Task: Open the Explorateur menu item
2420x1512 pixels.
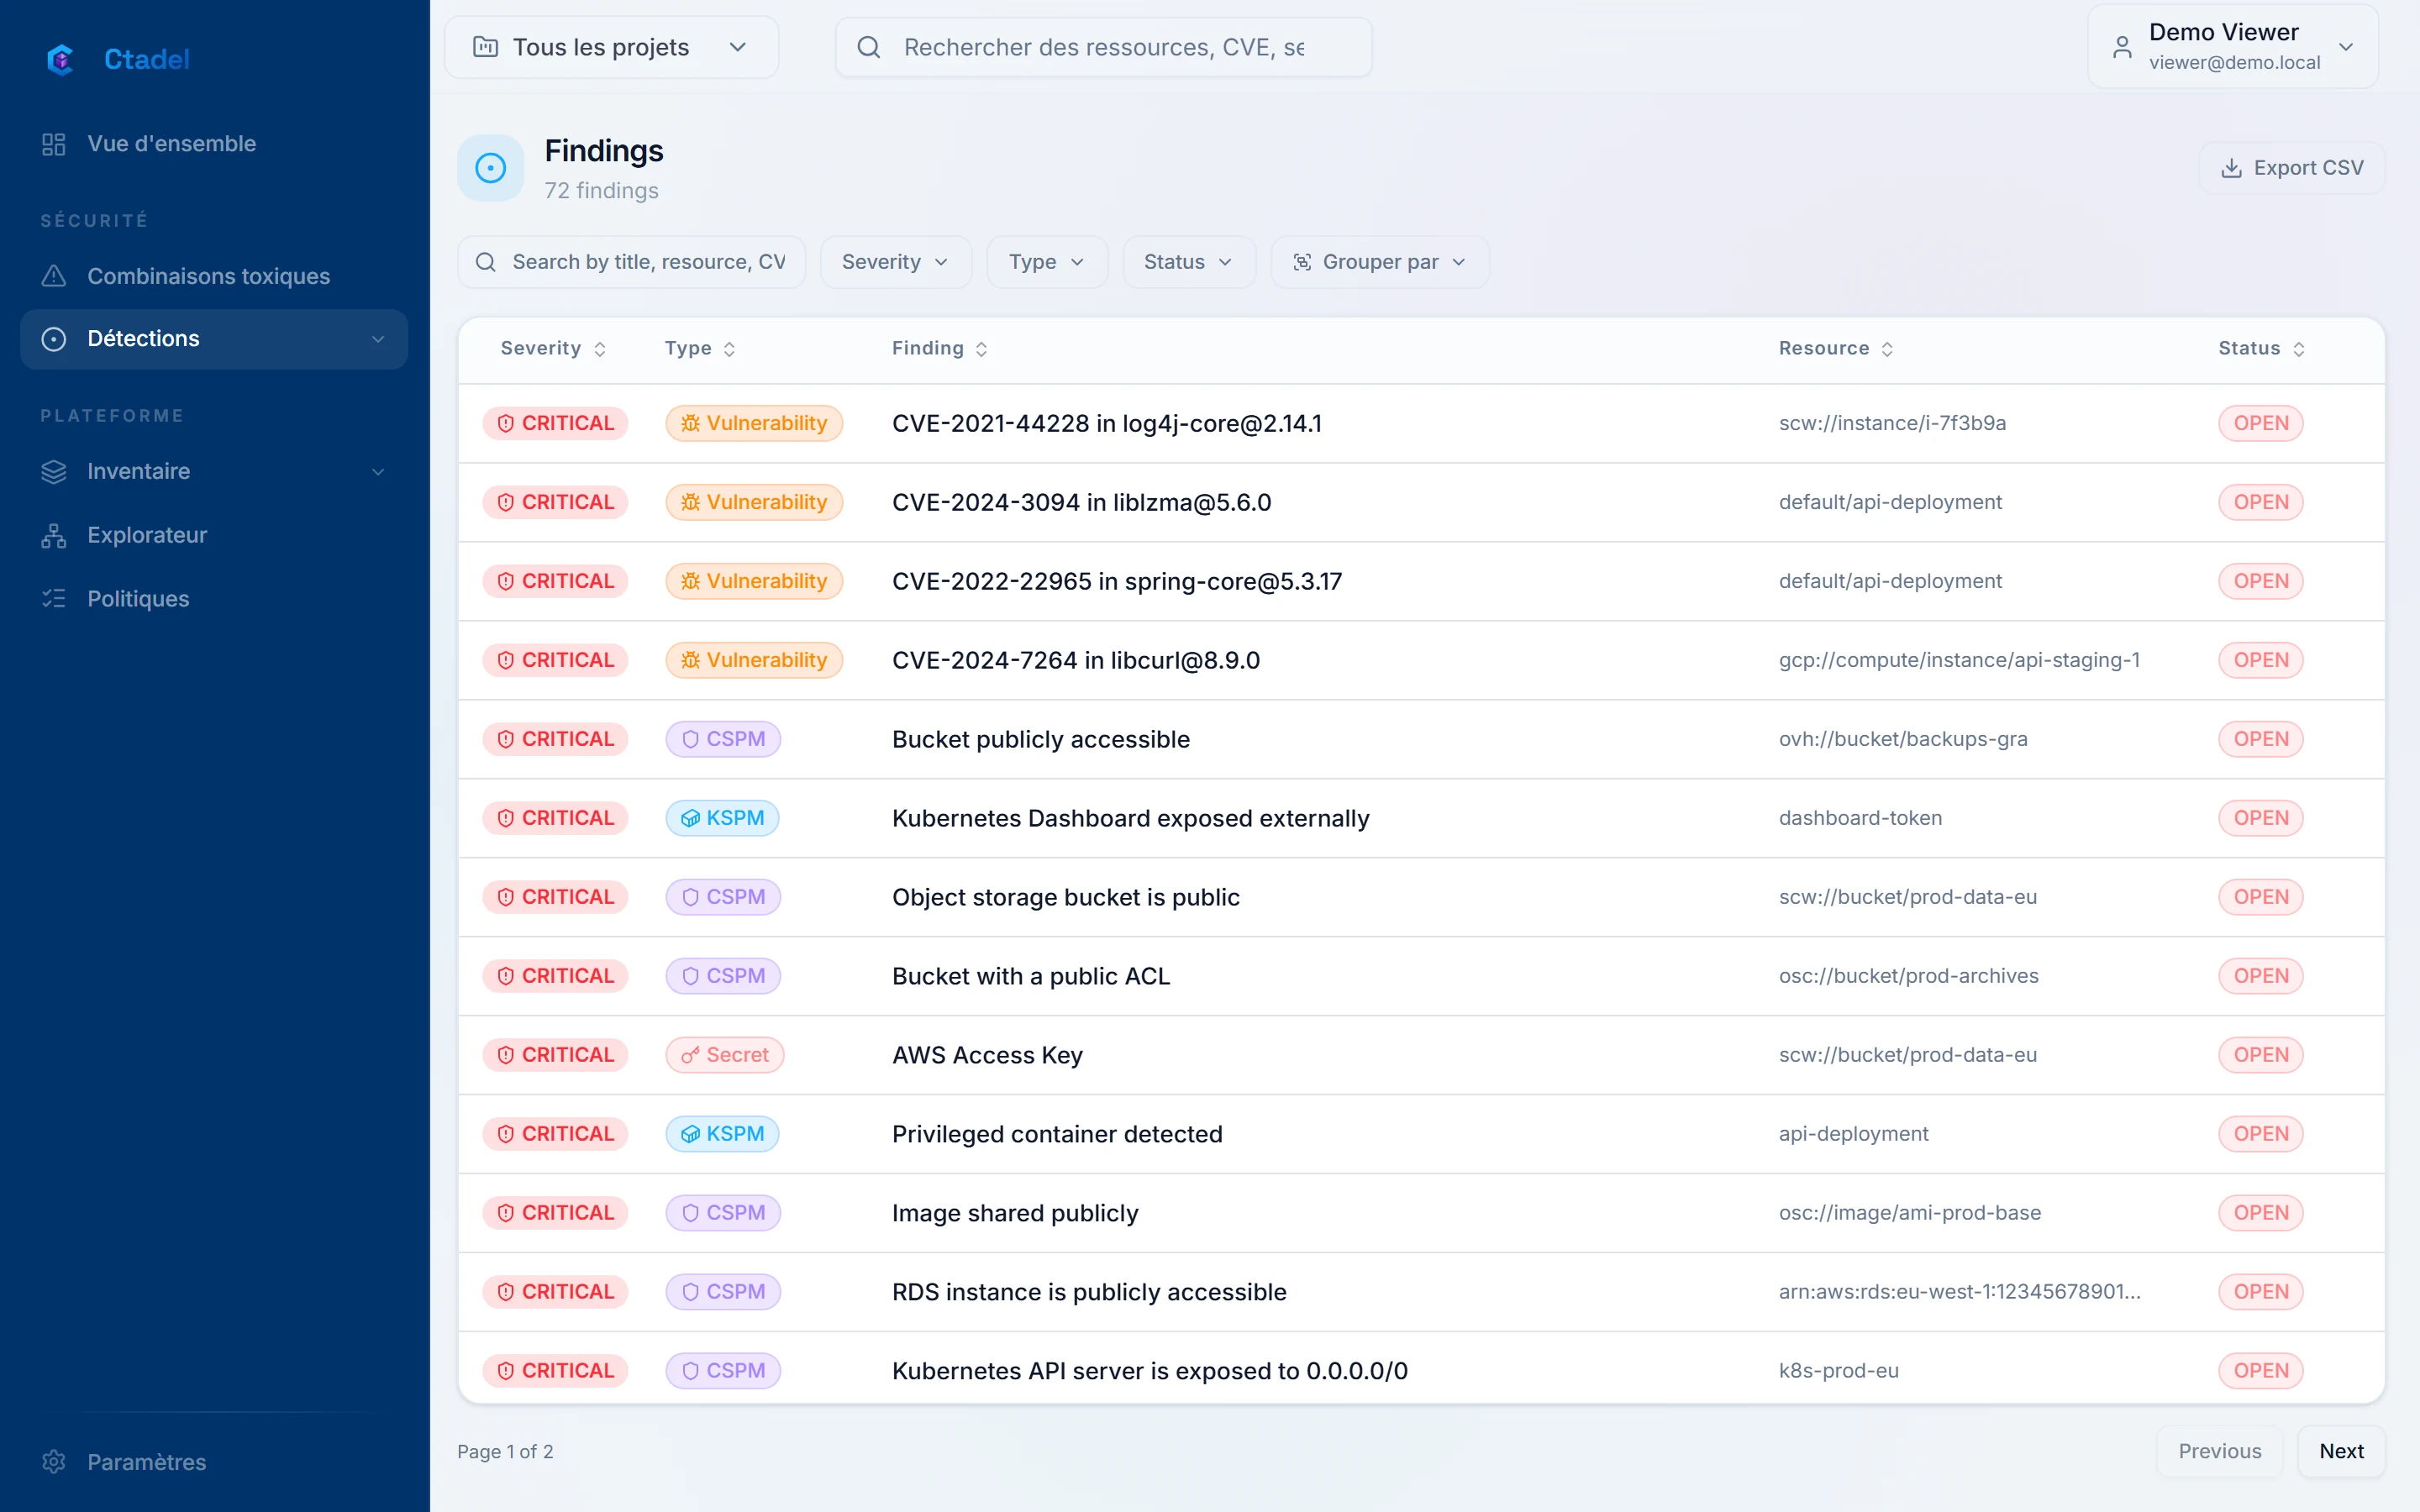Action: 213,535
